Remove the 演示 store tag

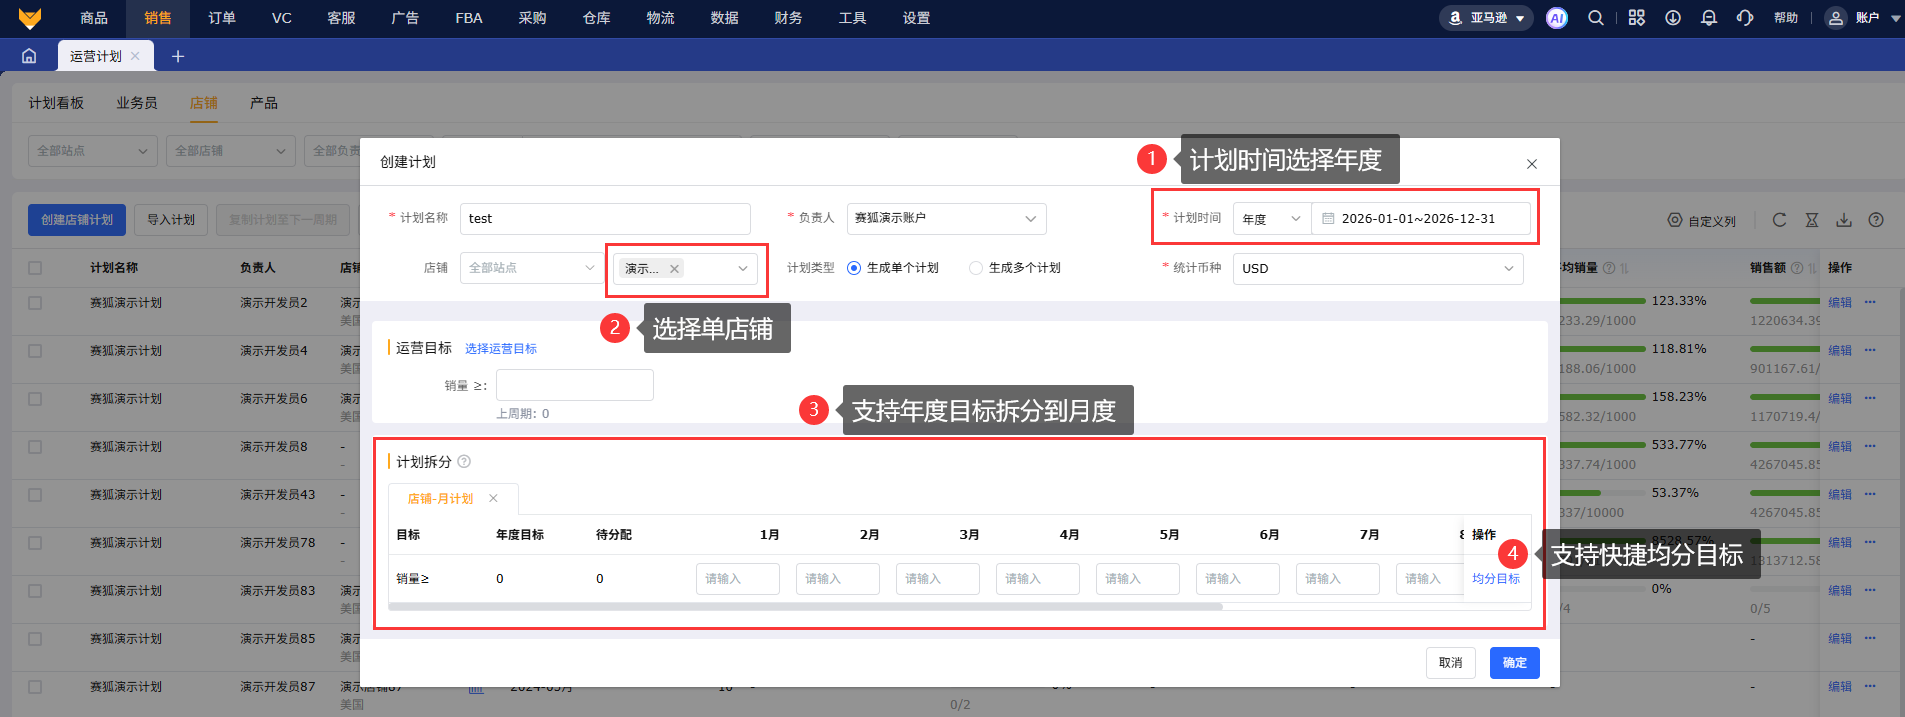click(x=675, y=269)
